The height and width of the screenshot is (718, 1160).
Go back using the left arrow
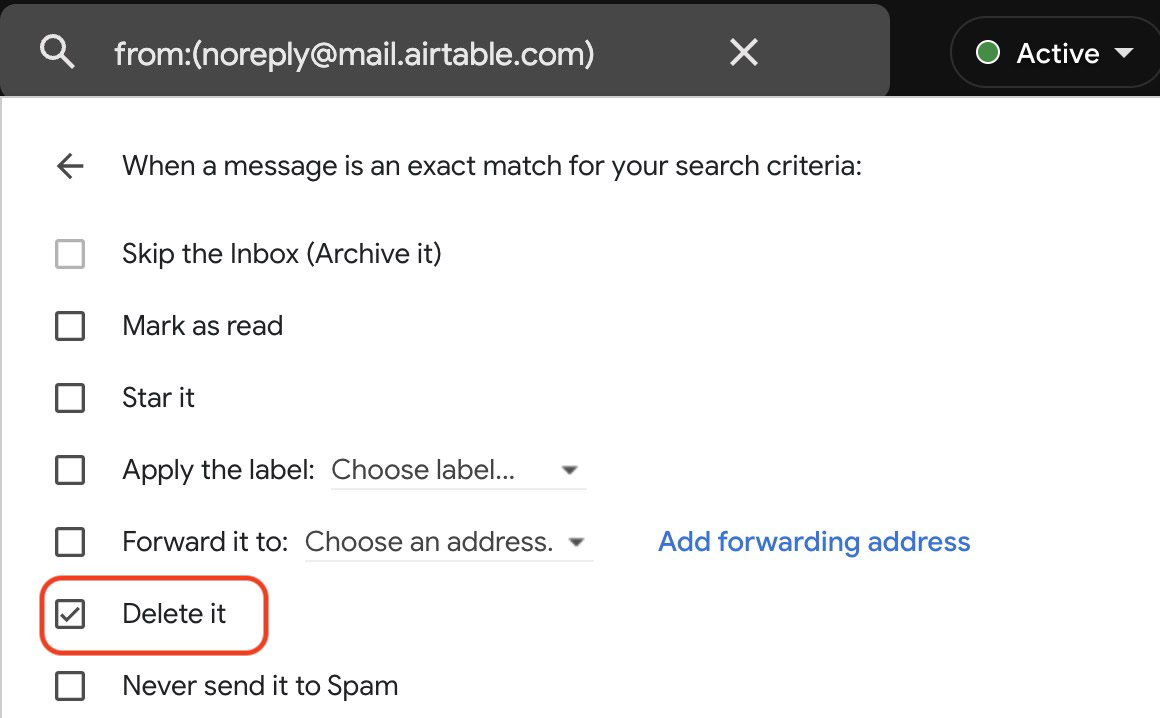pos(70,166)
